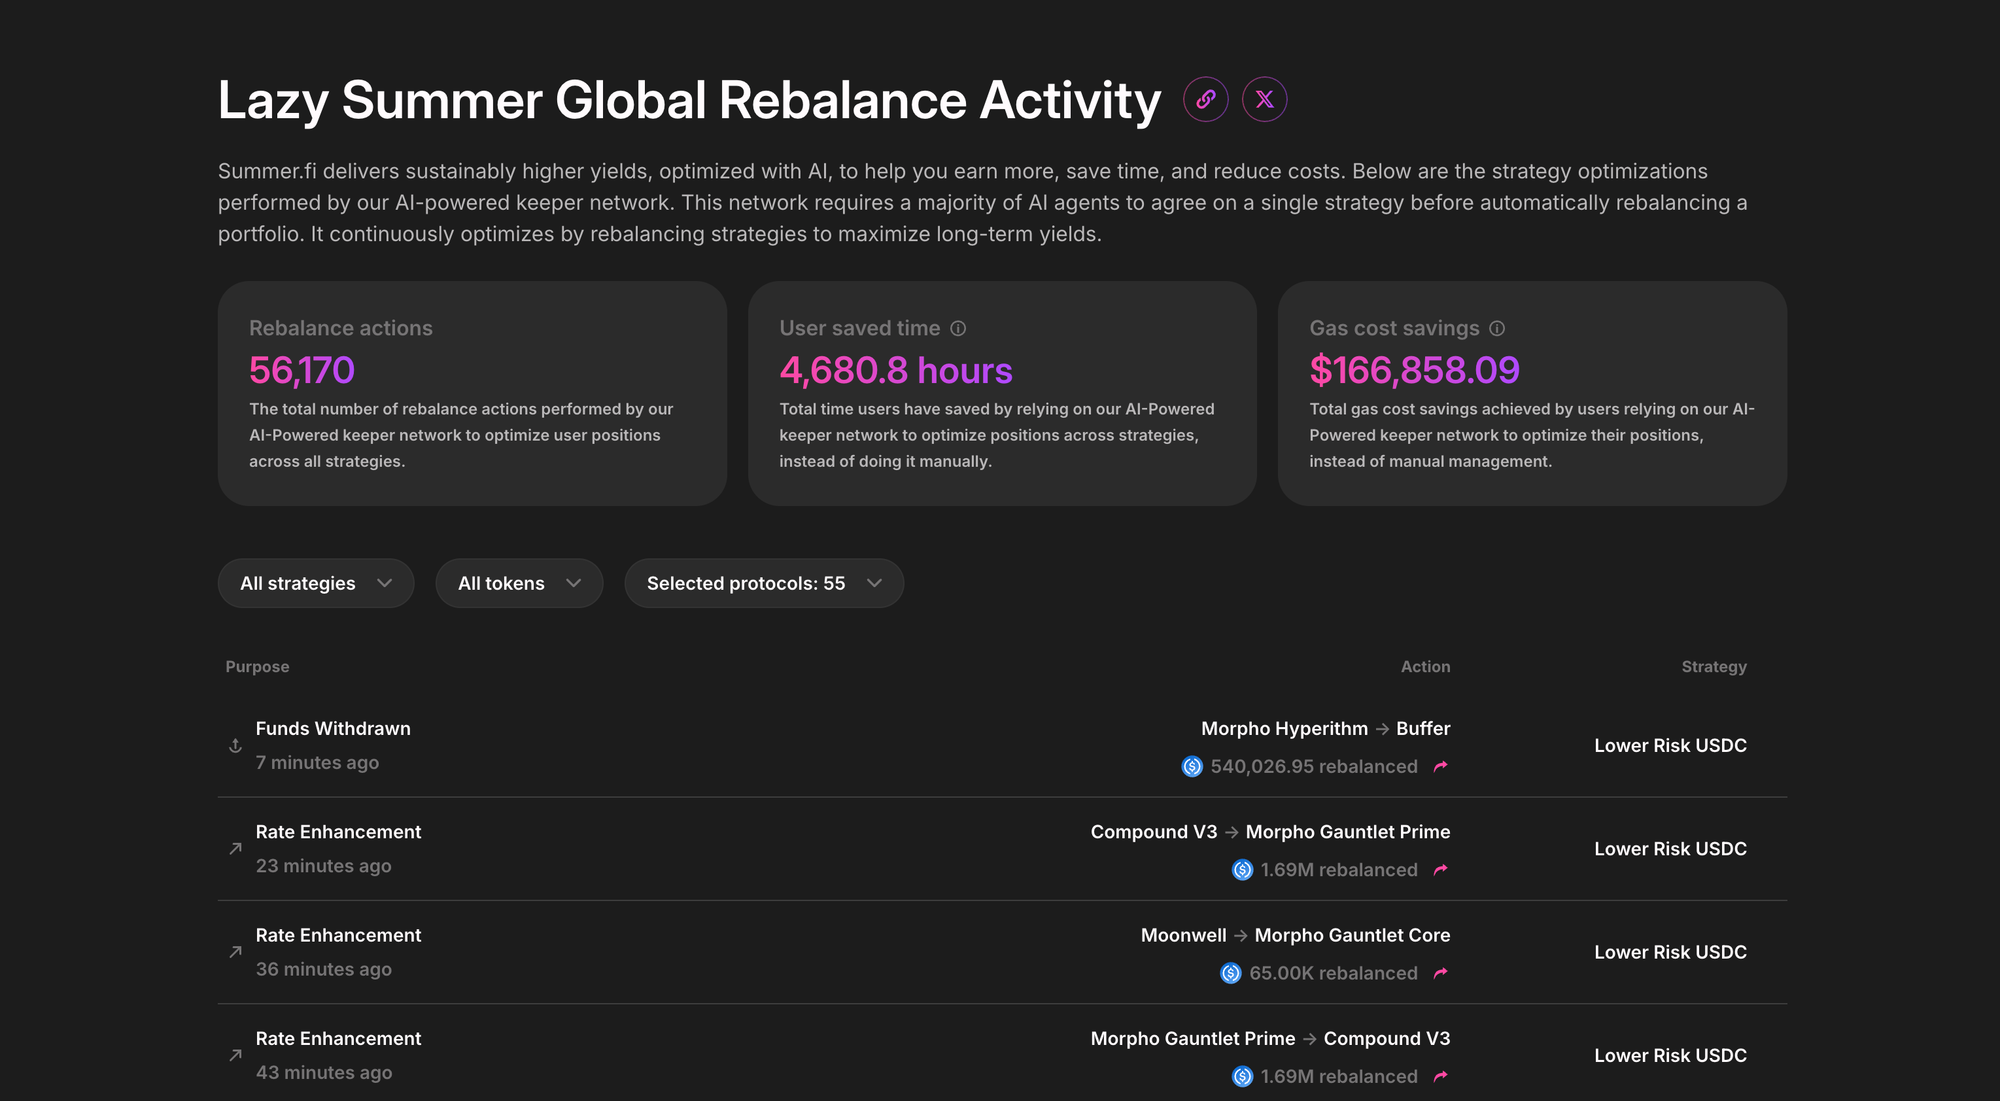Select the Rate Enhancement row from 43 minutes ago
Image resolution: width=2000 pixels, height=1101 pixels.
338,1040
